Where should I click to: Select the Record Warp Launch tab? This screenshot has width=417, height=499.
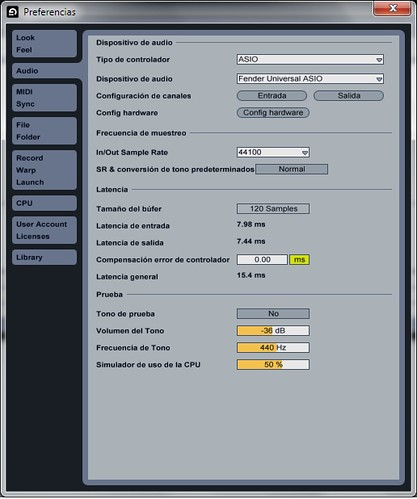[44, 170]
